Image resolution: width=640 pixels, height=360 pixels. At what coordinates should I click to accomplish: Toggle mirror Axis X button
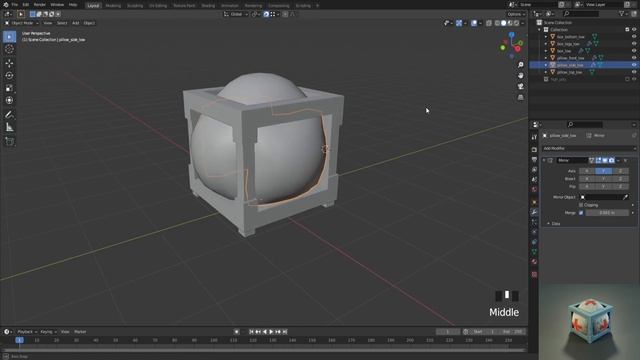(x=587, y=171)
